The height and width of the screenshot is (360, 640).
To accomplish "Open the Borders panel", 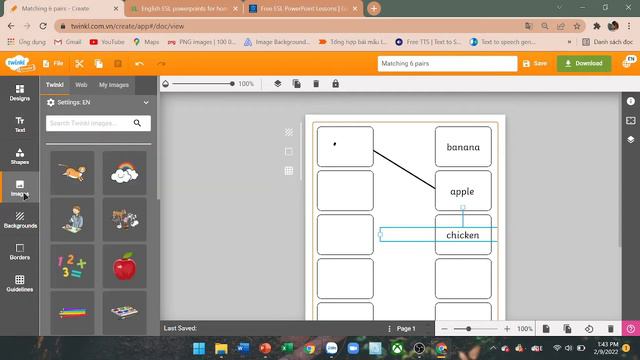I will [20, 252].
